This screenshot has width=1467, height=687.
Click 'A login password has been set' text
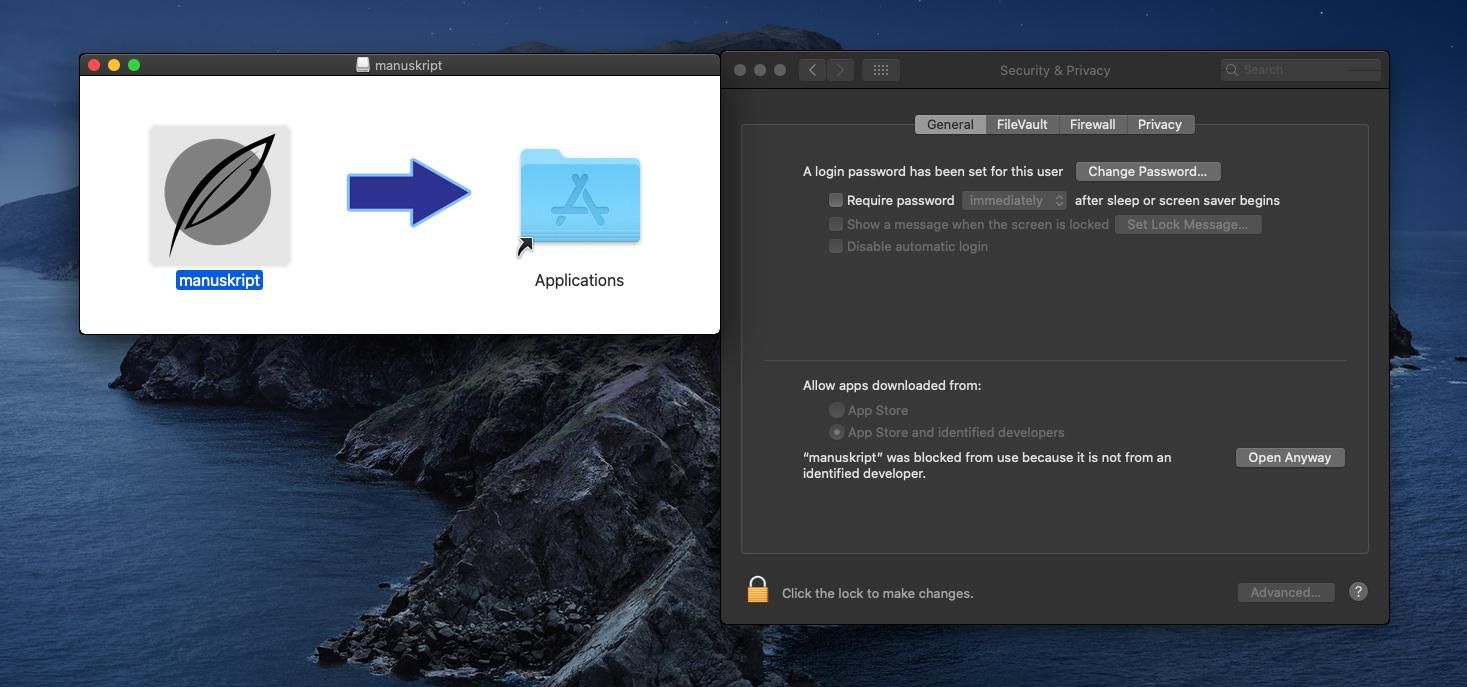point(933,171)
